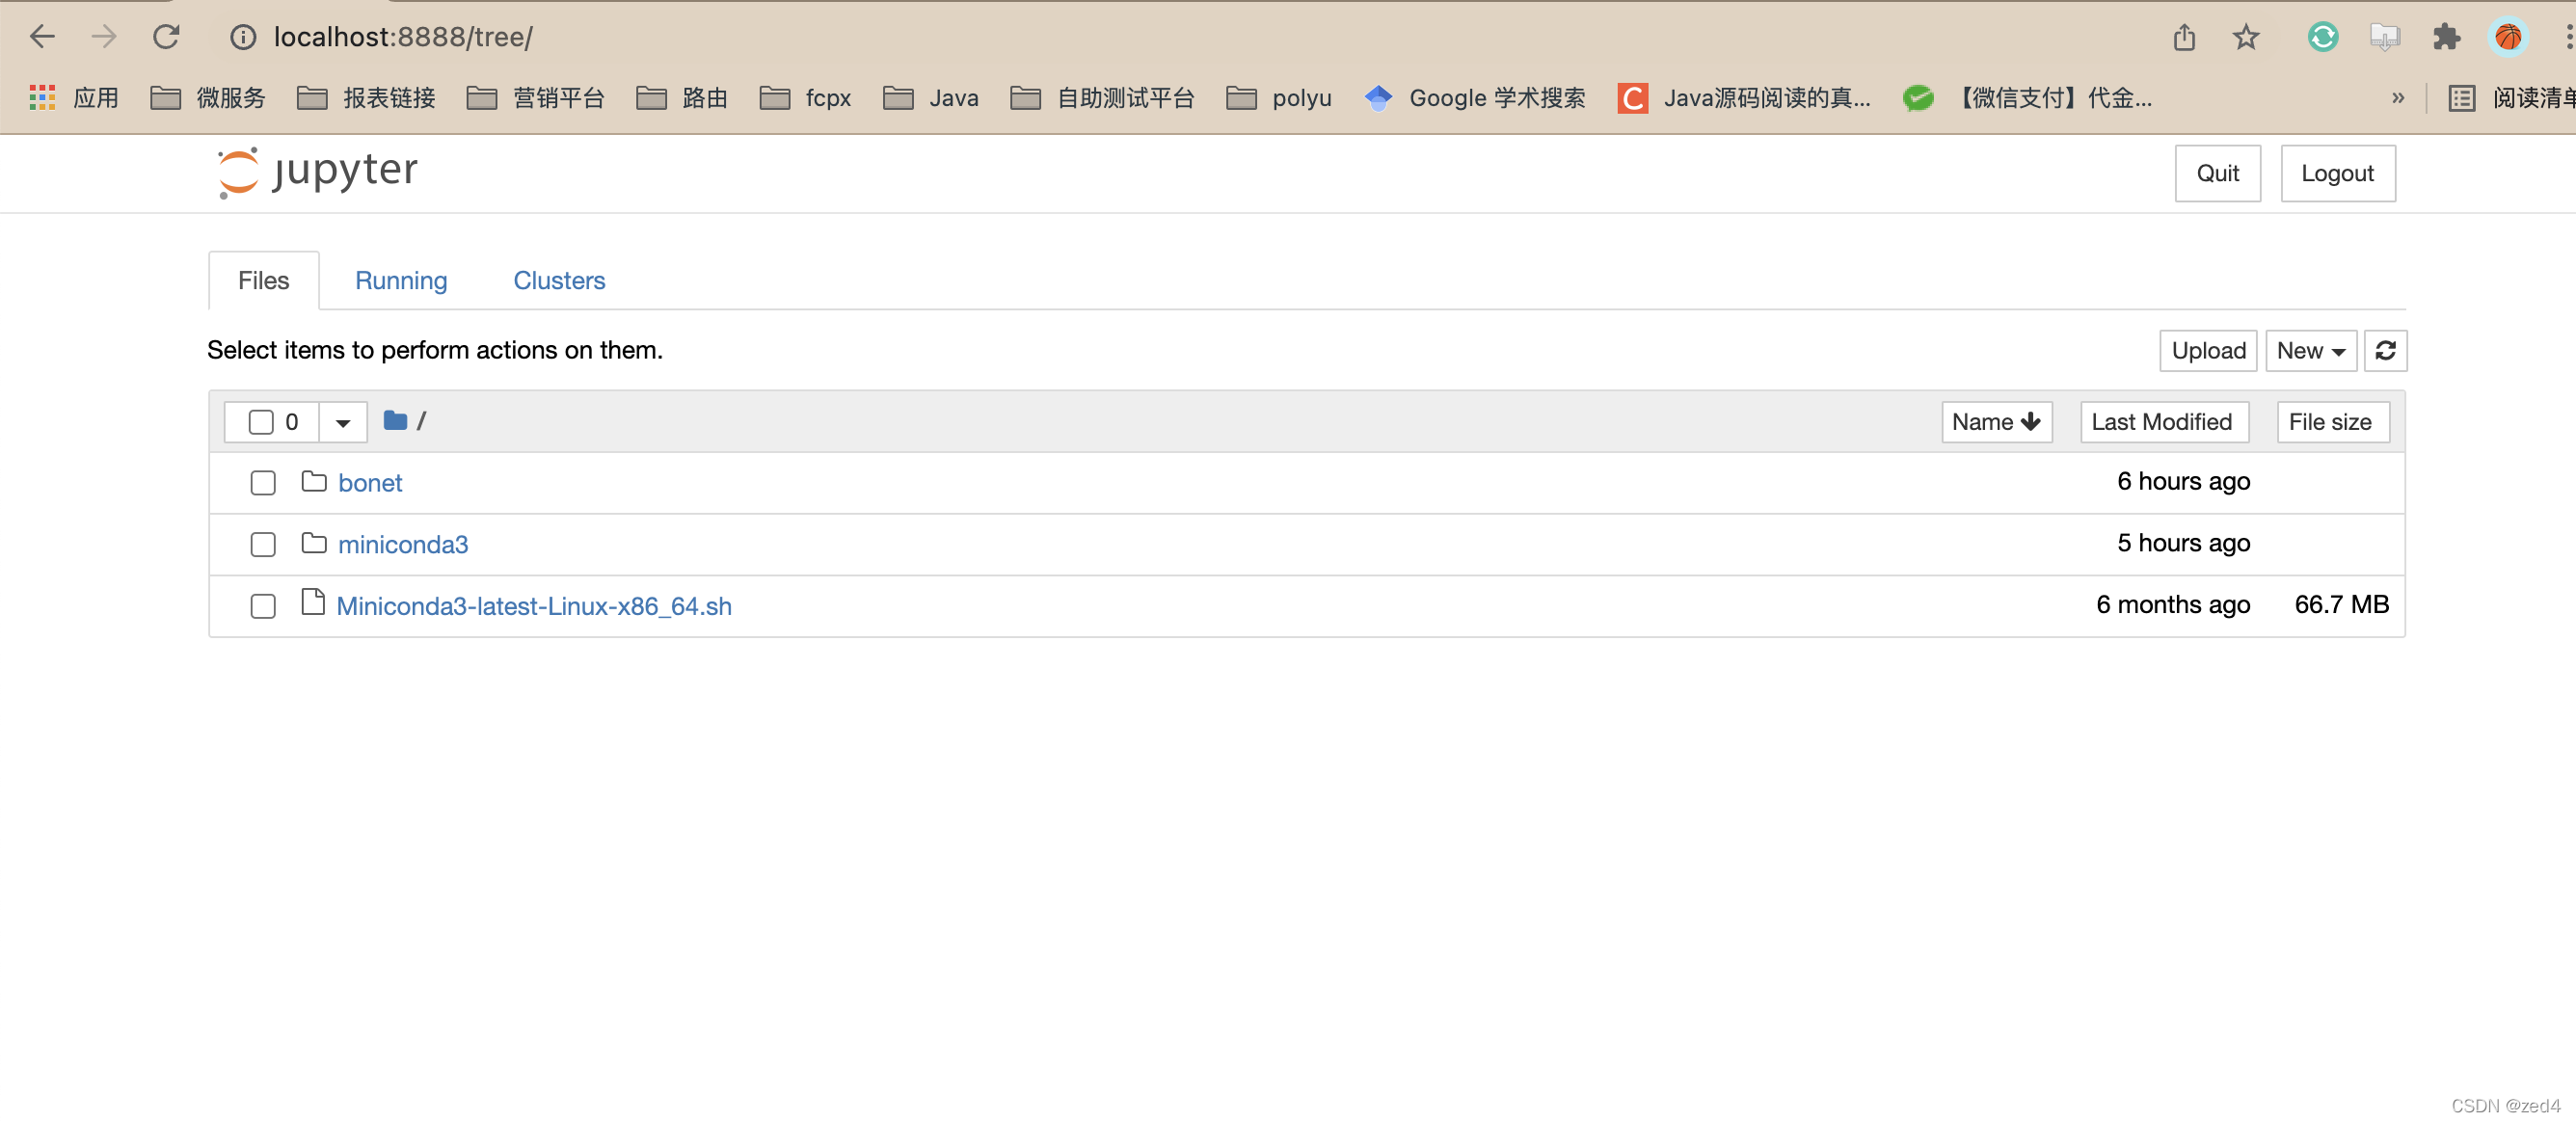
Task: Click the browser forward arrow
Action: coord(104,37)
